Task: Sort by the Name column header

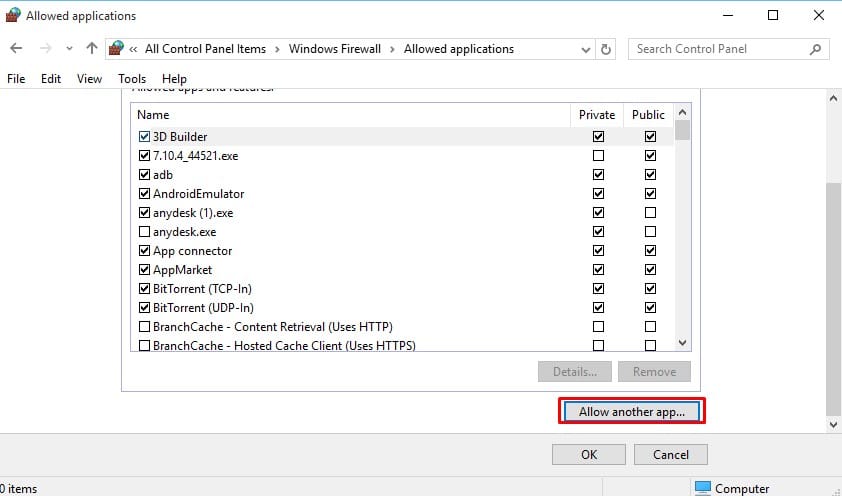Action: [351, 115]
